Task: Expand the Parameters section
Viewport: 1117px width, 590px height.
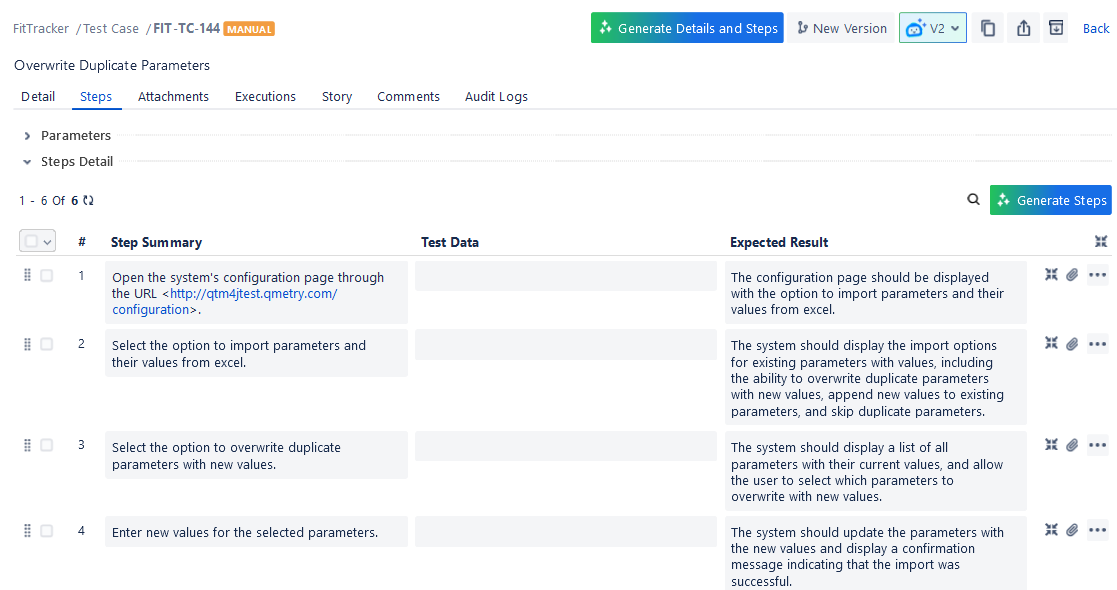Action: pyautogui.click(x=27, y=135)
